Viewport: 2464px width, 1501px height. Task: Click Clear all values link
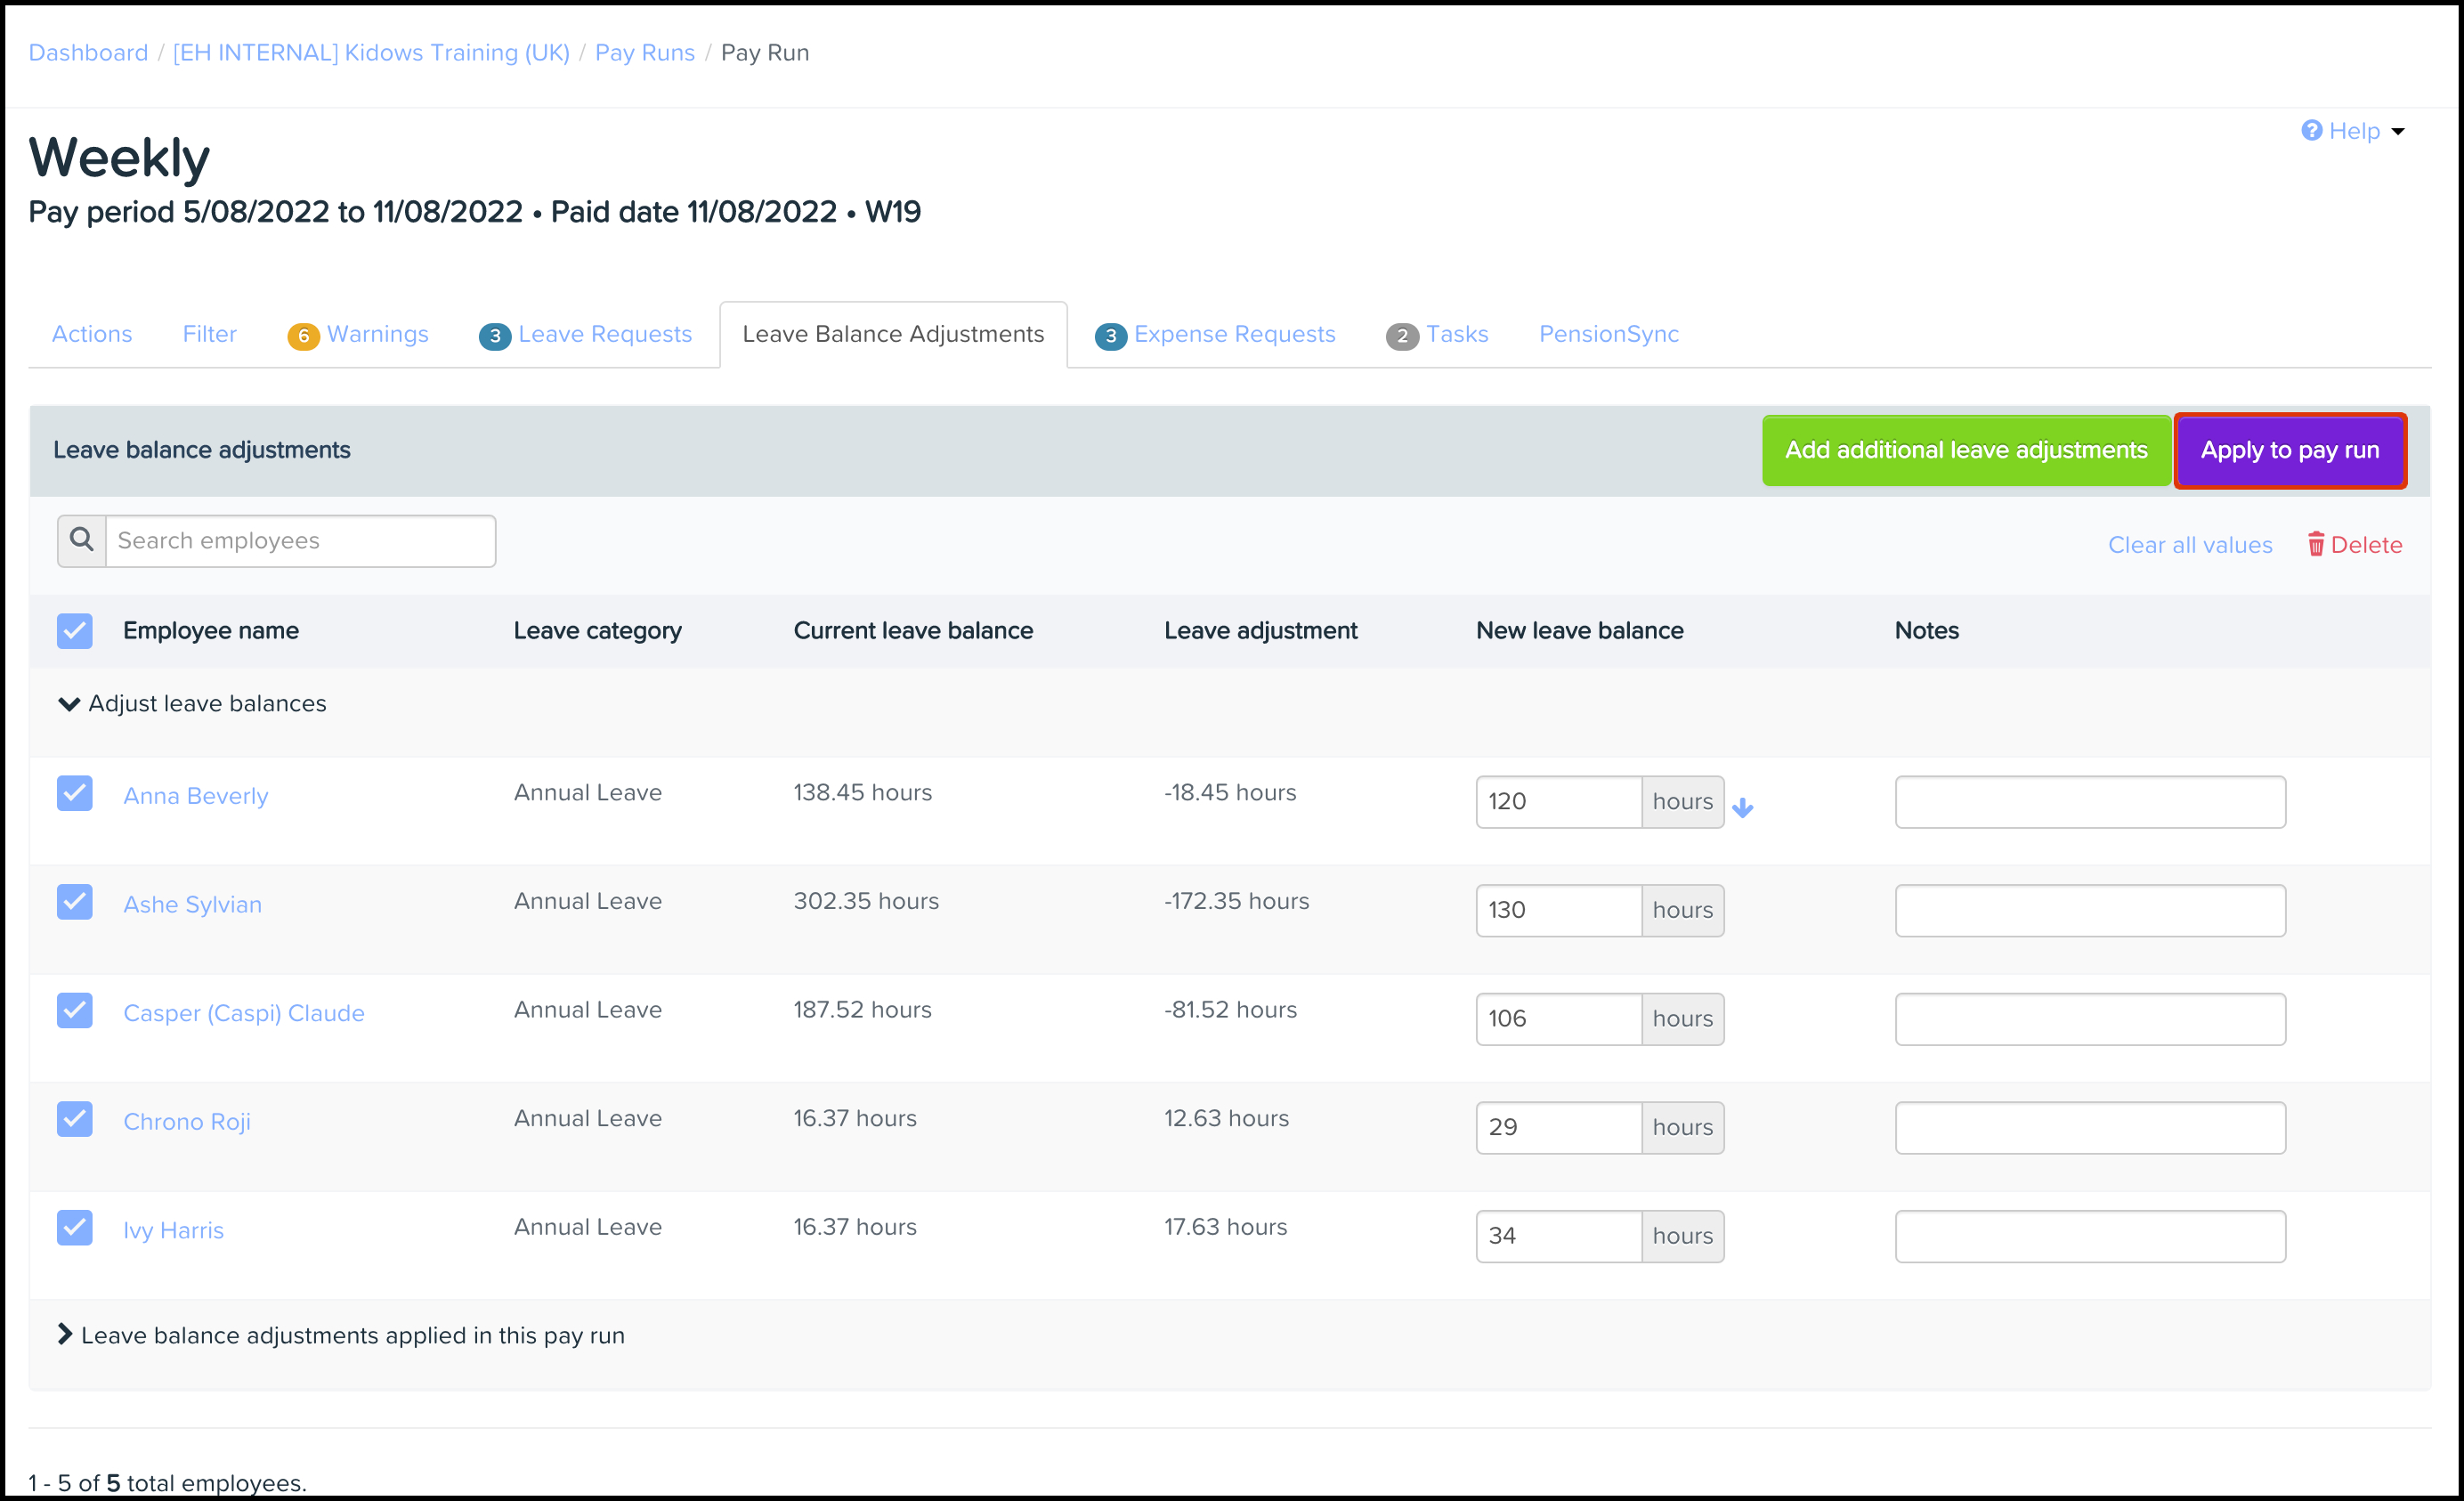click(2189, 545)
